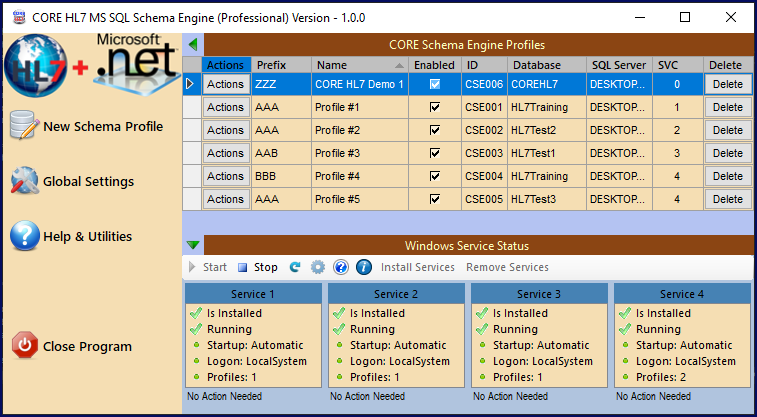The height and width of the screenshot is (417, 757).
Task: Click the HL7Test2 database cell
Action: tap(547, 130)
